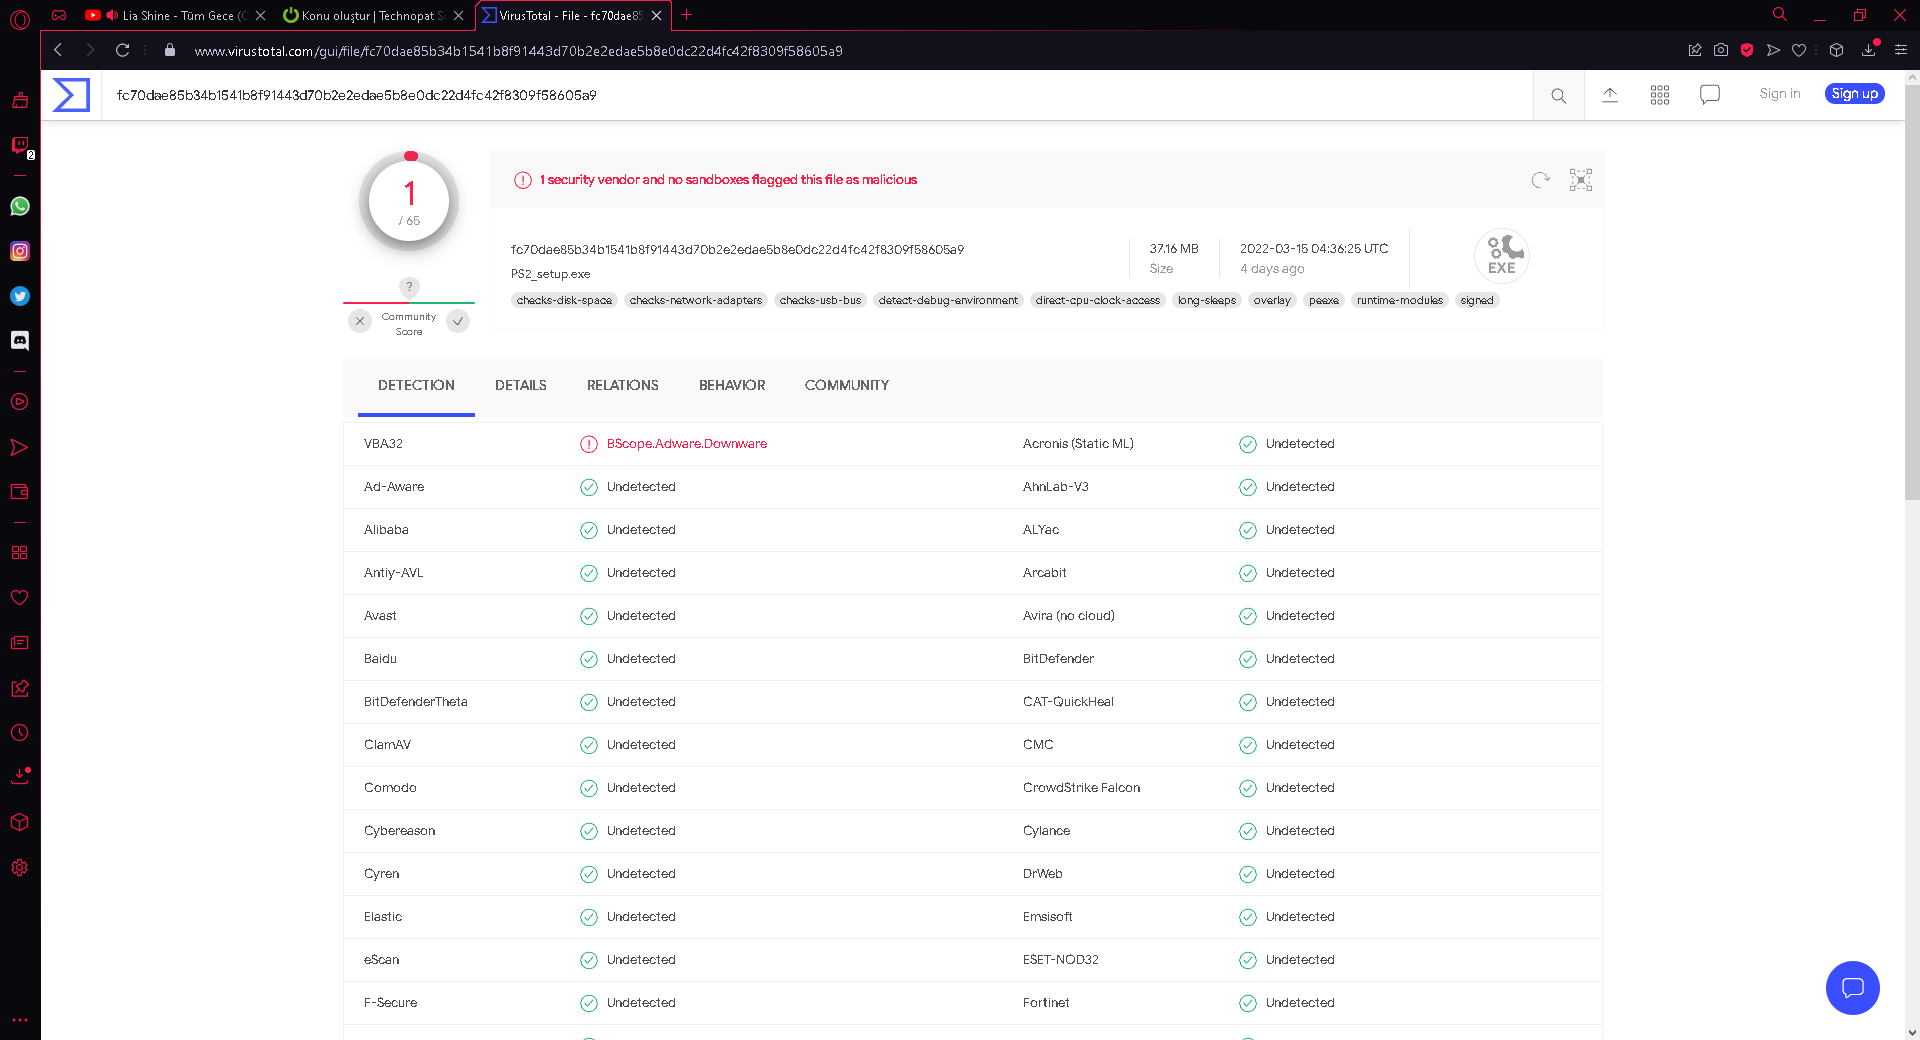
Task: Click the detect-debug-environment tag
Action: [x=948, y=300]
